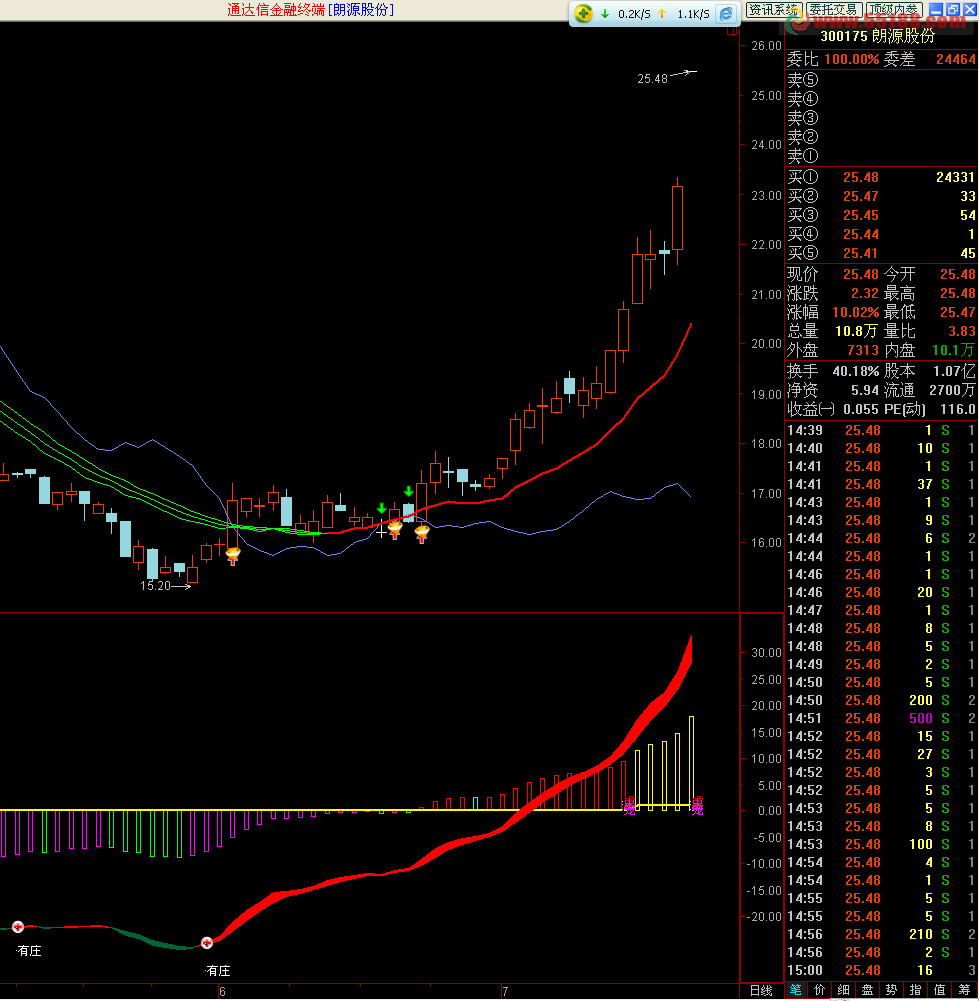
Task: Click the green 360 accelerator ball icon
Action: click(583, 13)
